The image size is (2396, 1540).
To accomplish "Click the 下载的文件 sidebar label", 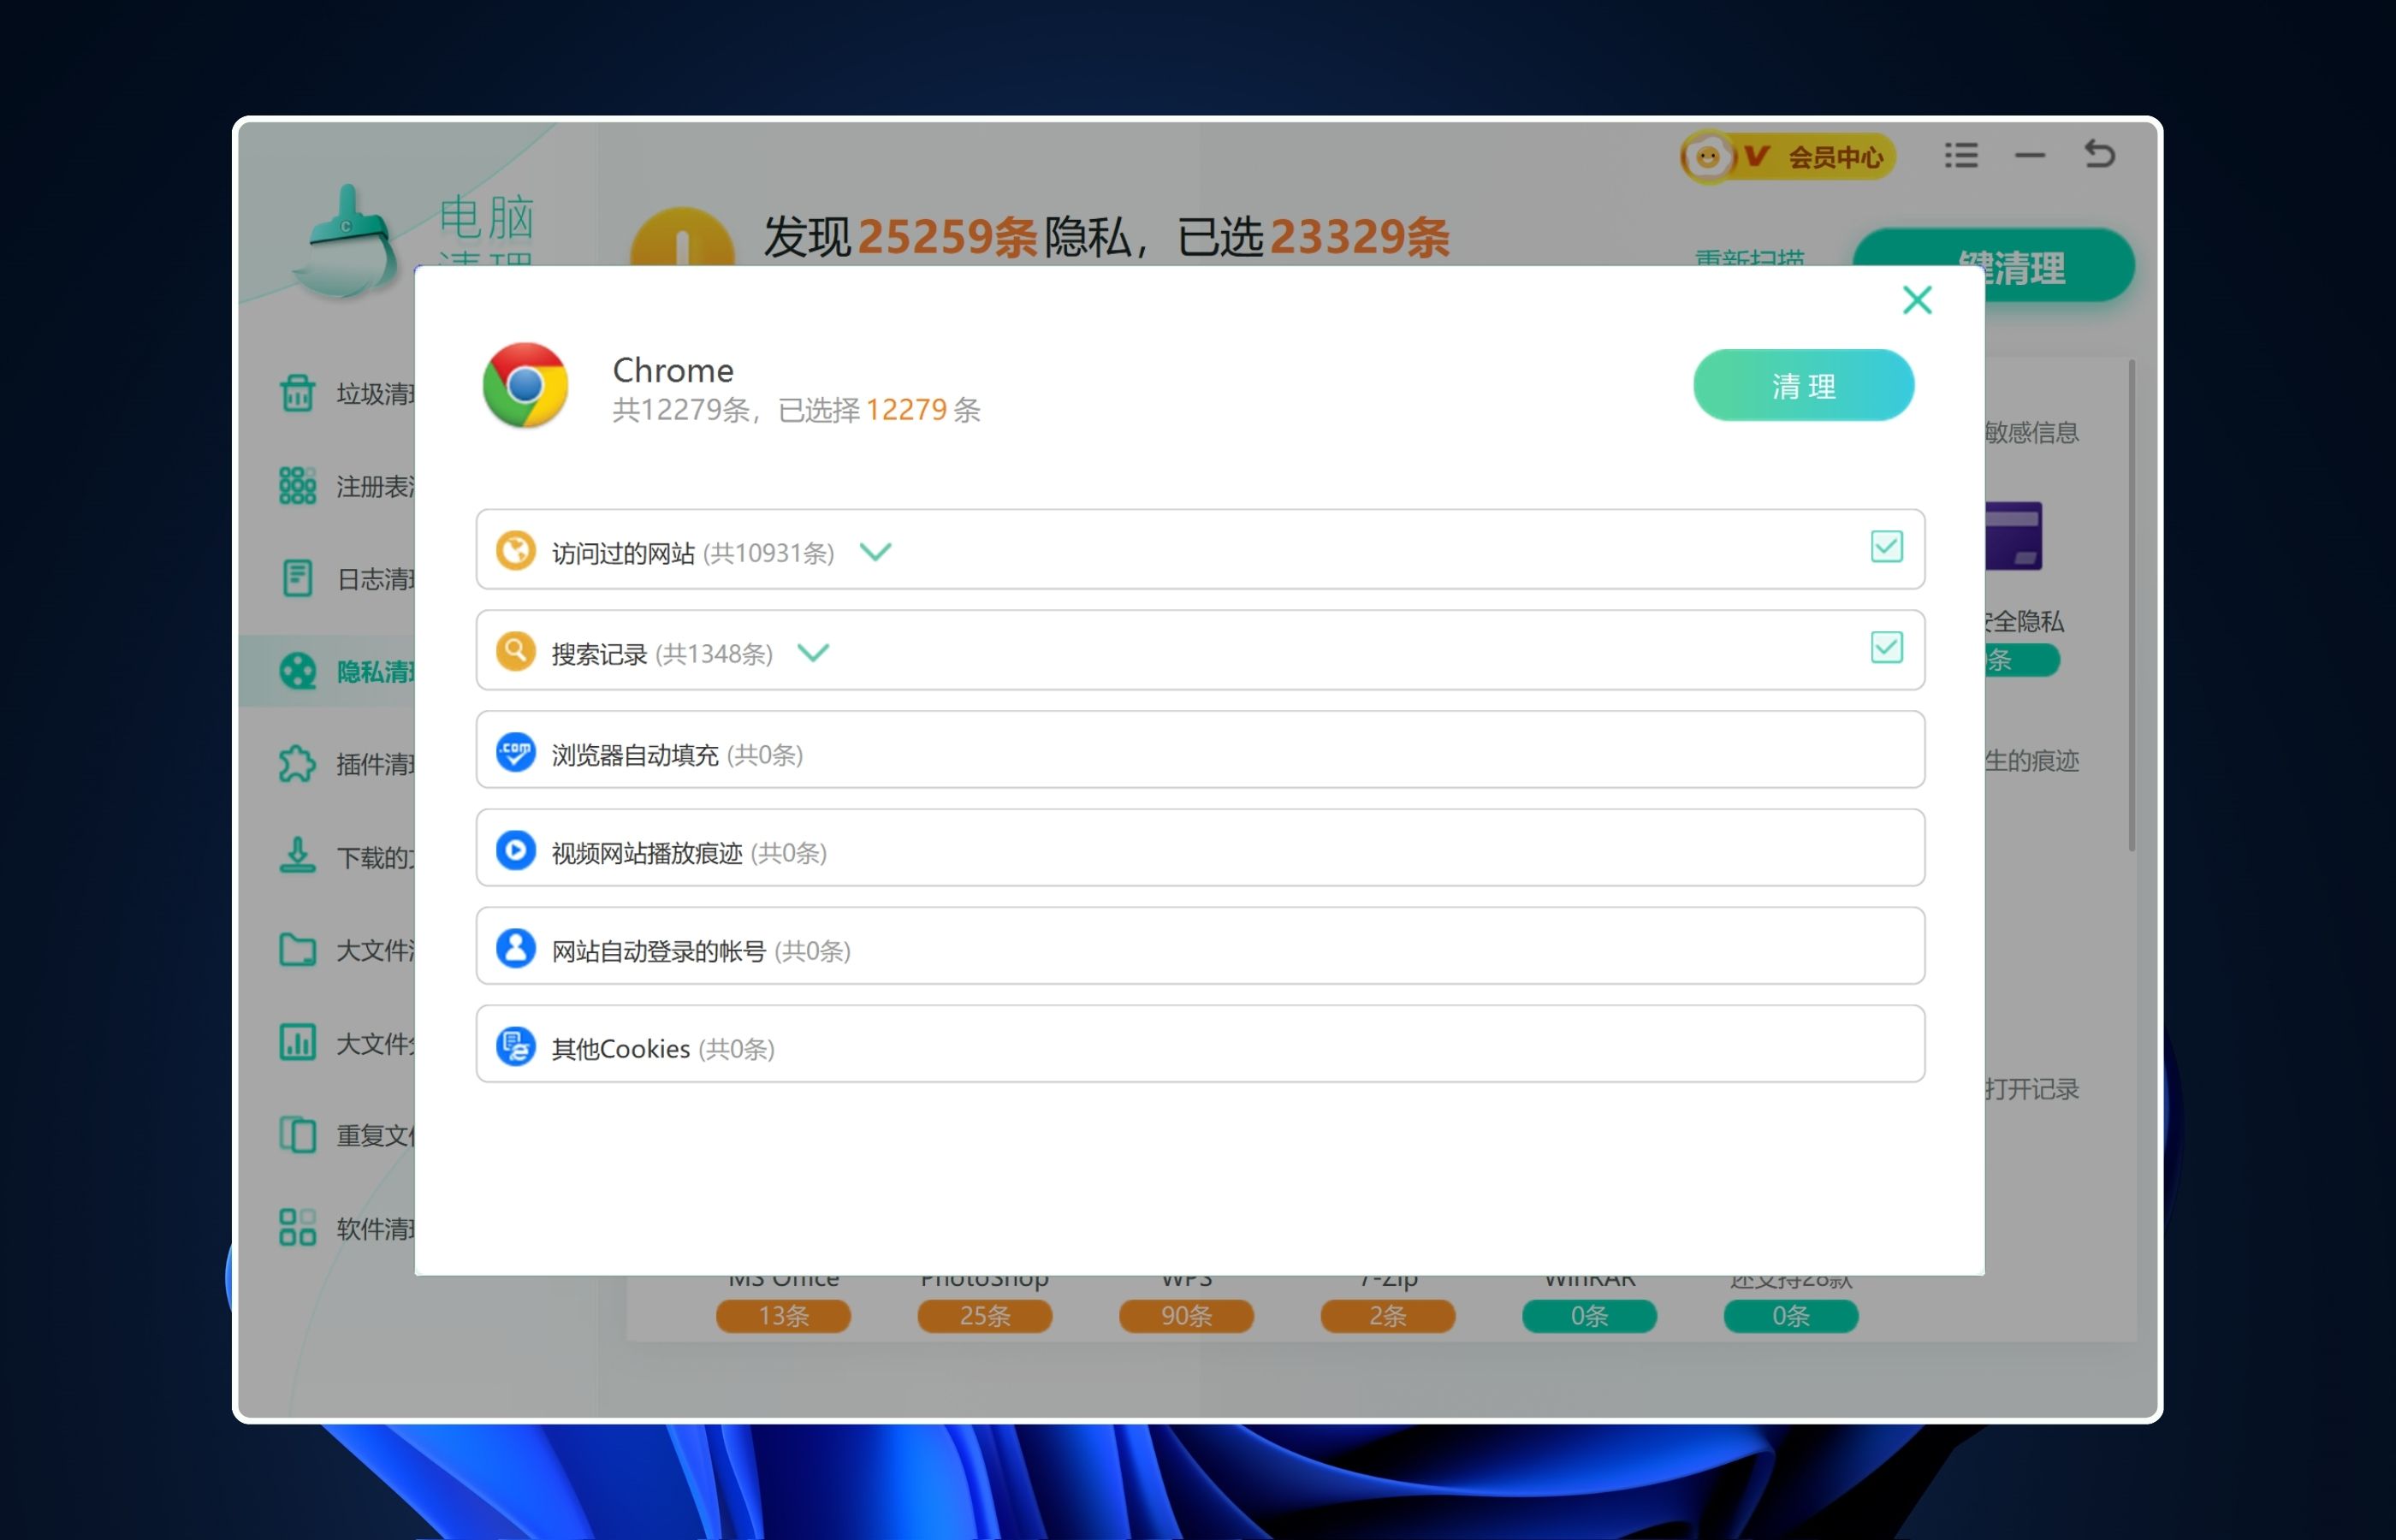I will point(375,858).
